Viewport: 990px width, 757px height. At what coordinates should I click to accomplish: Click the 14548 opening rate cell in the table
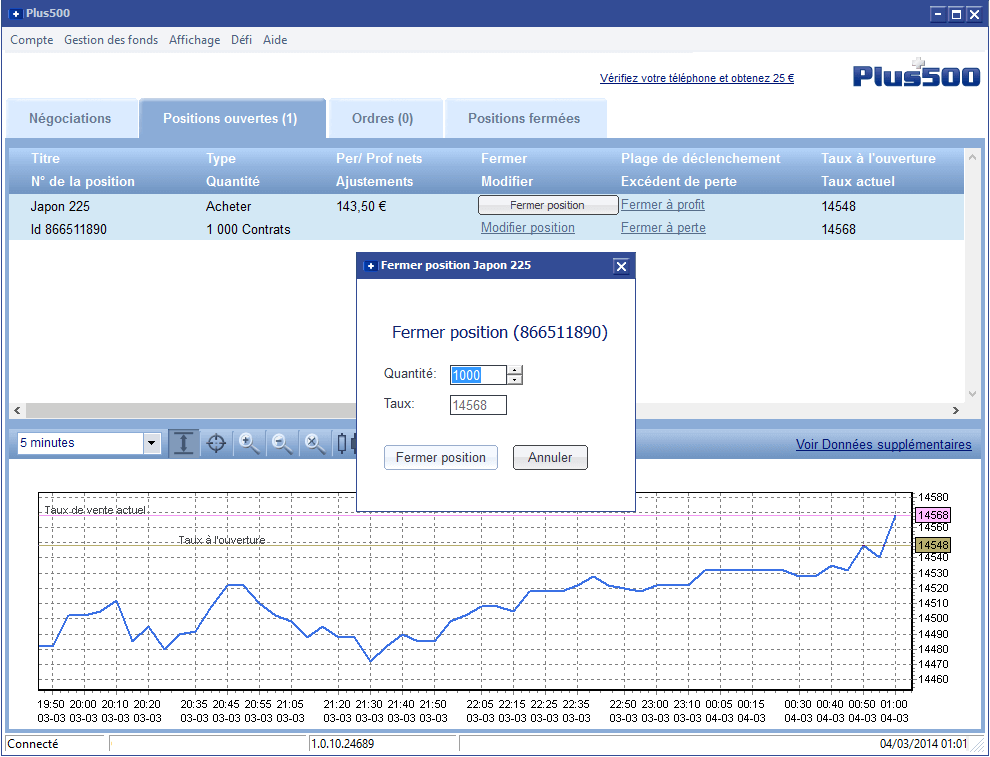[x=838, y=206]
